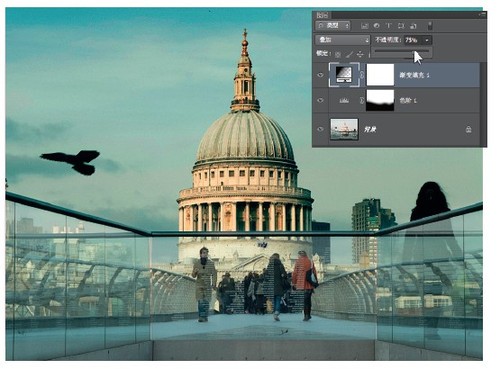Hide the 色阶 1 layer with eye icon

(320, 100)
